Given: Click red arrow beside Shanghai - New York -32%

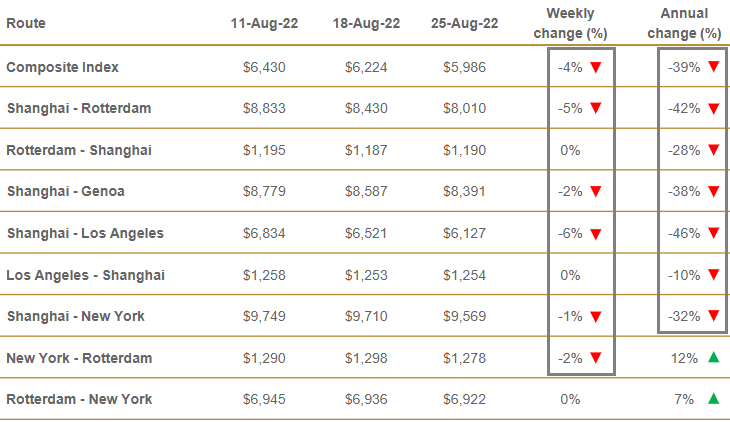Looking at the screenshot, I should [713, 316].
